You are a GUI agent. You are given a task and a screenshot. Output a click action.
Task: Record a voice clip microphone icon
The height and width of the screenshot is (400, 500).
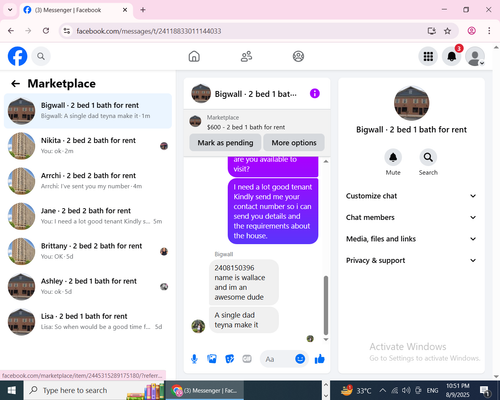tap(194, 359)
